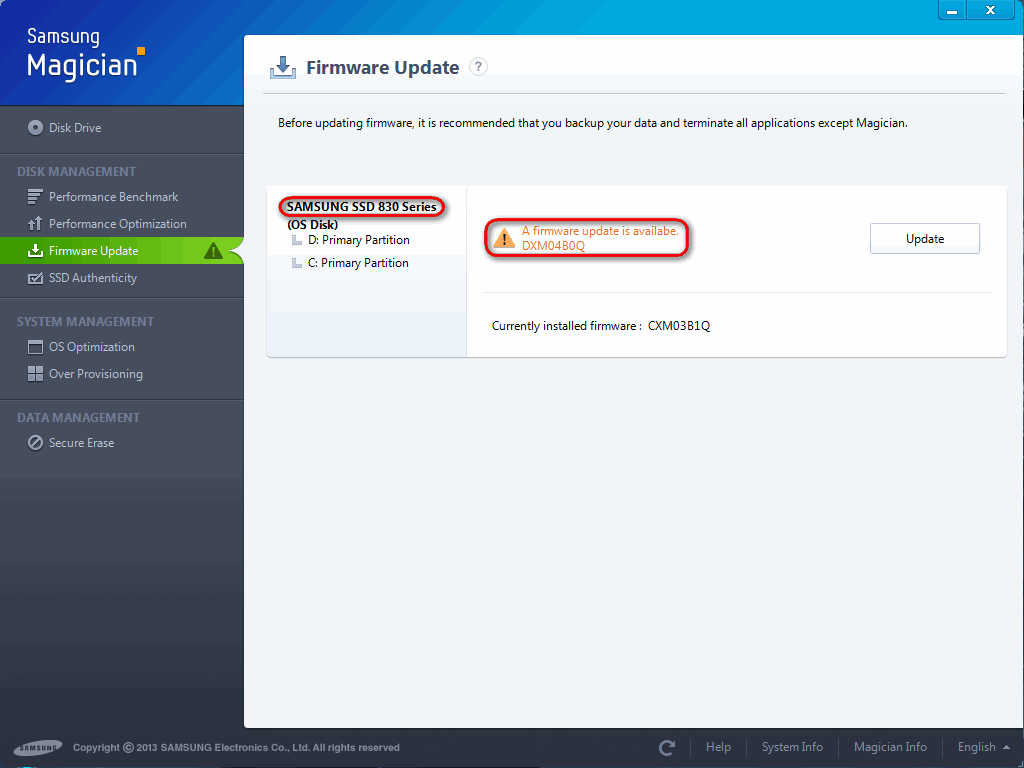The image size is (1024, 768).
Task: Click the Performance Benchmark bars icon
Action: 35,197
